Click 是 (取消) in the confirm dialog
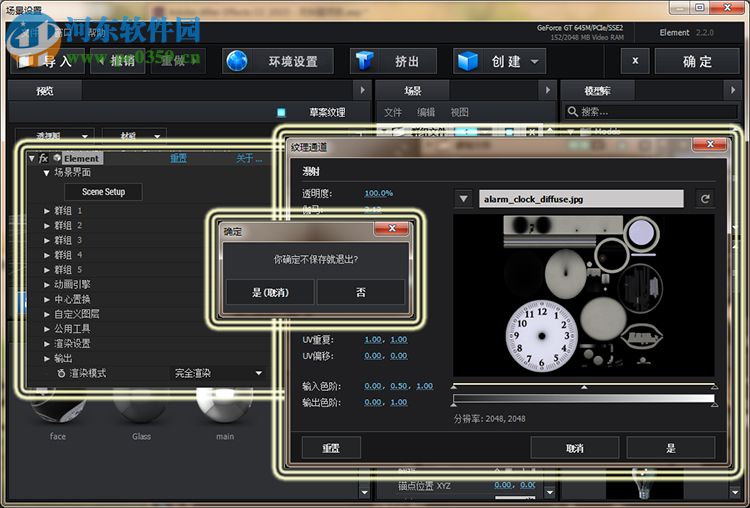 point(270,292)
